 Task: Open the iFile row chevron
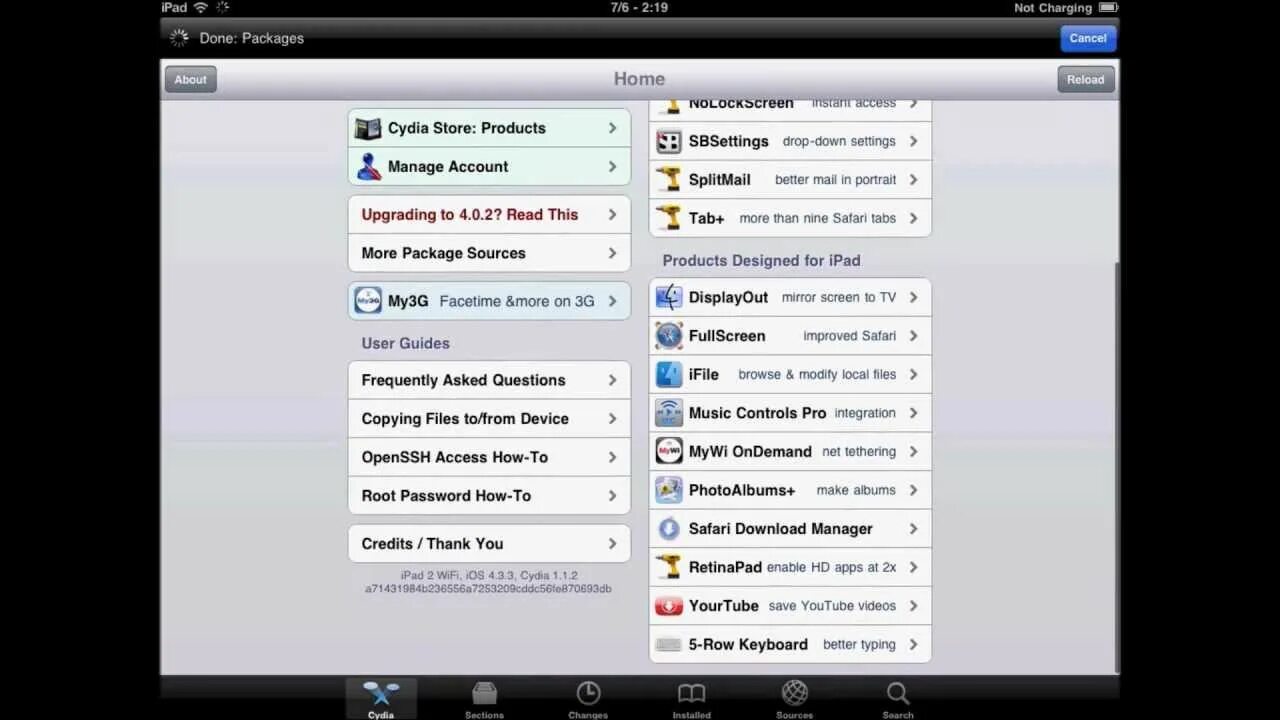[x=913, y=374]
